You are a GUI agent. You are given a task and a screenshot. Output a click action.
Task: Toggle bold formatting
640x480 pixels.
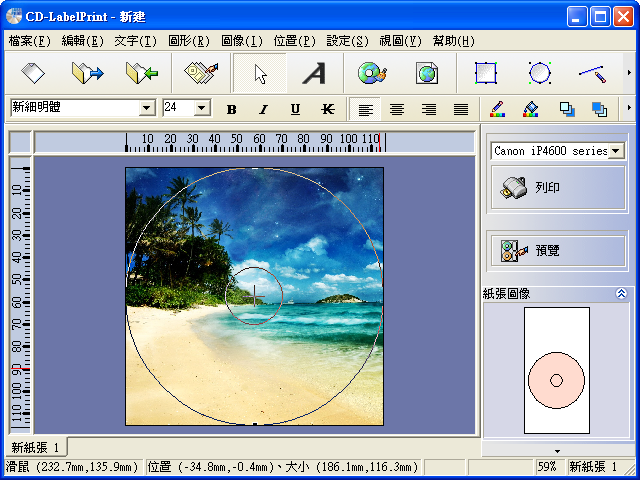(x=231, y=109)
